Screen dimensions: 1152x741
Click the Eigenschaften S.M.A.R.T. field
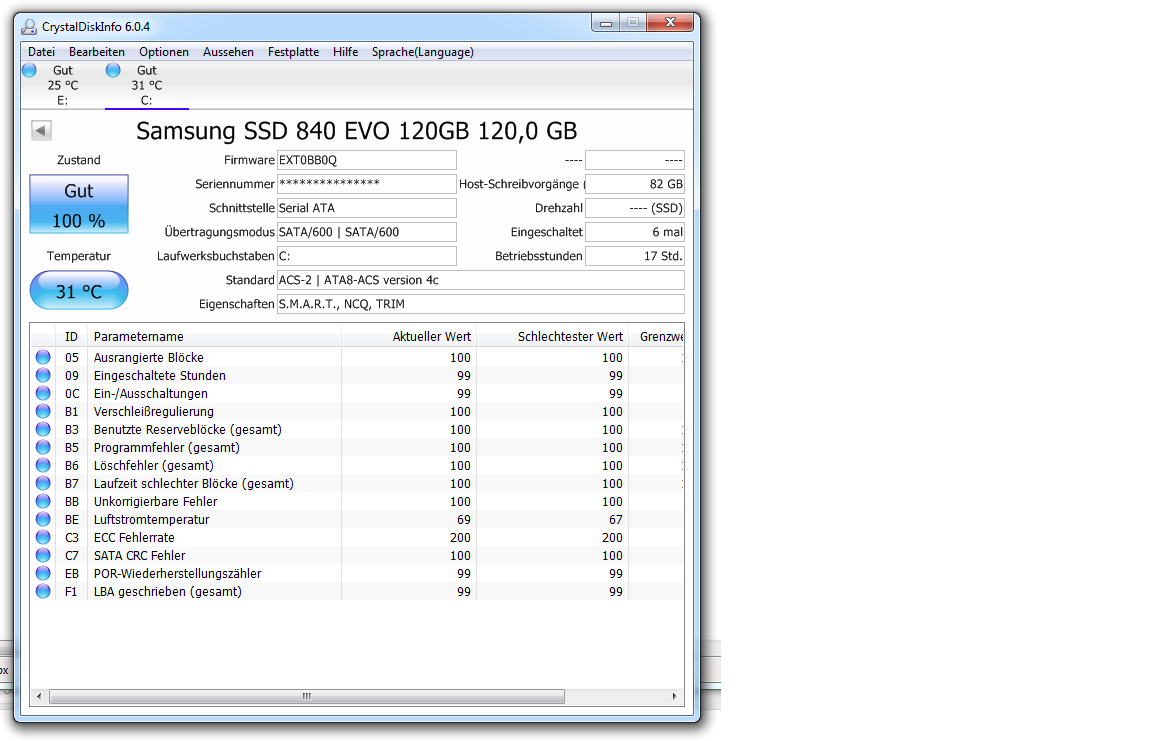click(x=480, y=304)
